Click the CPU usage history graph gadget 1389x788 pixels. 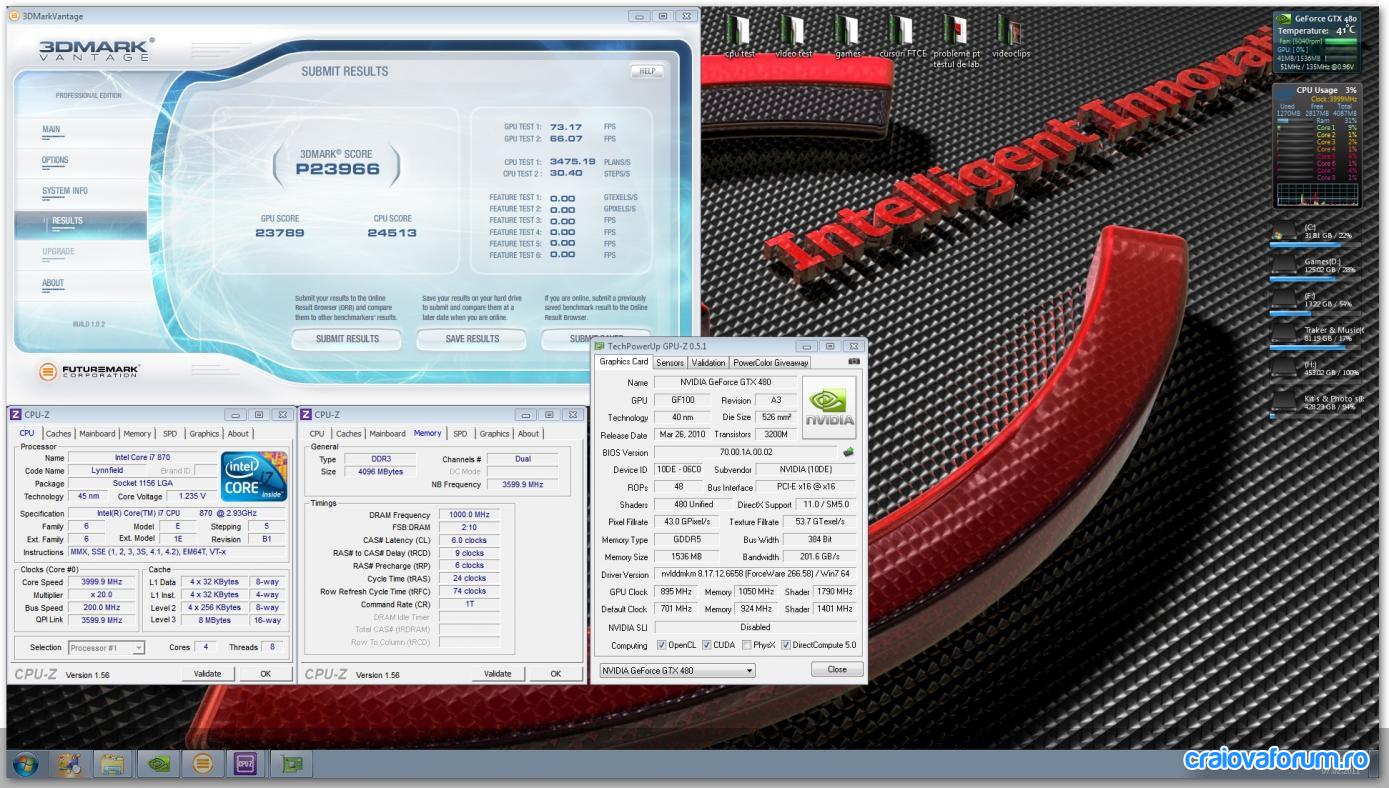[x=1316, y=195]
